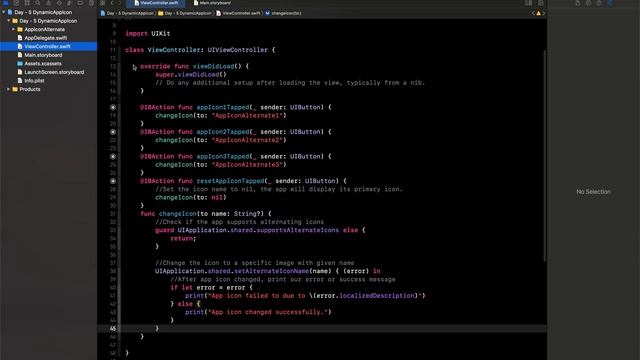Click "supportsAlternateIcons" in guard statement

click(x=298, y=230)
